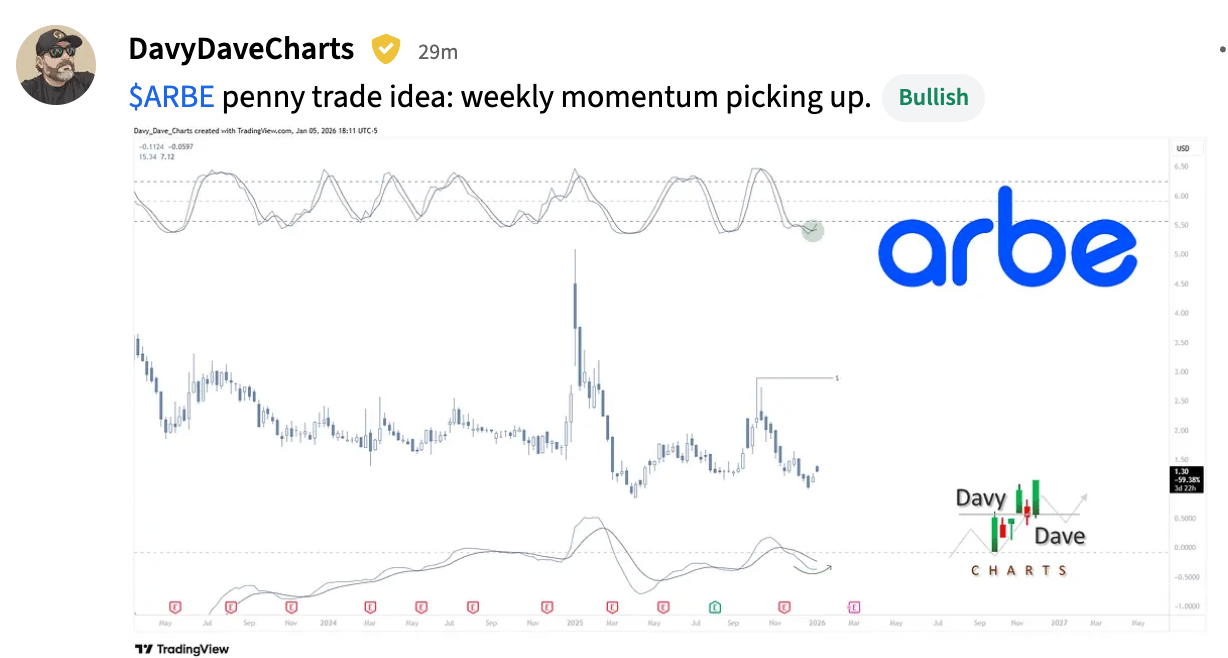The height and width of the screenshot is (658, 1228).
Task: Click the TradingView logo below chart
Action: tap(182, 649)
